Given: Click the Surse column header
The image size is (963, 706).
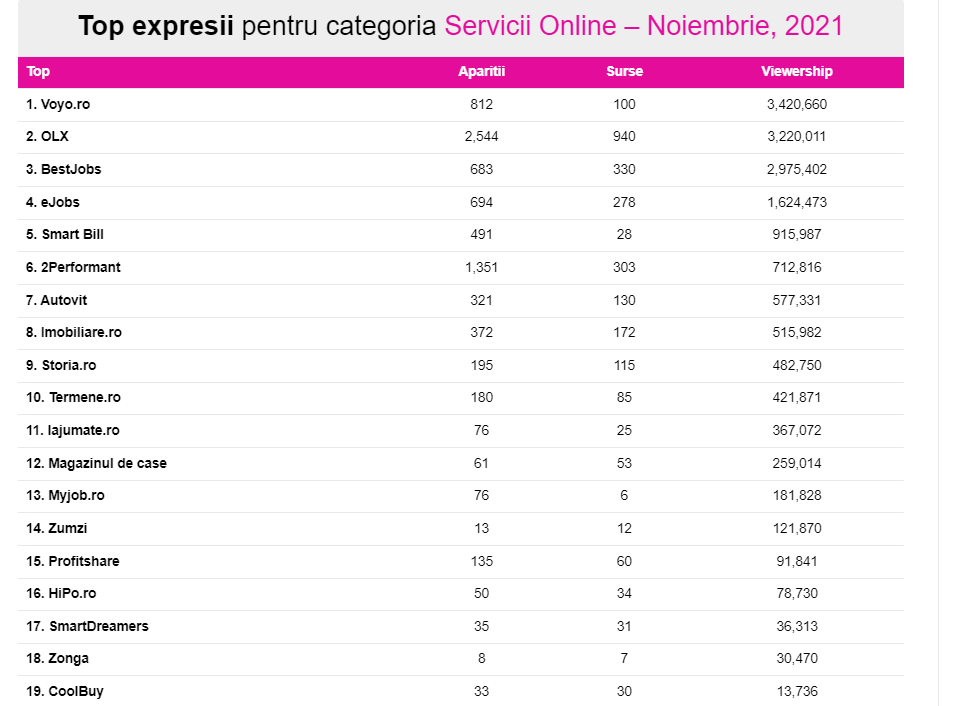Looking at the screenshot, I should (624, 72).
